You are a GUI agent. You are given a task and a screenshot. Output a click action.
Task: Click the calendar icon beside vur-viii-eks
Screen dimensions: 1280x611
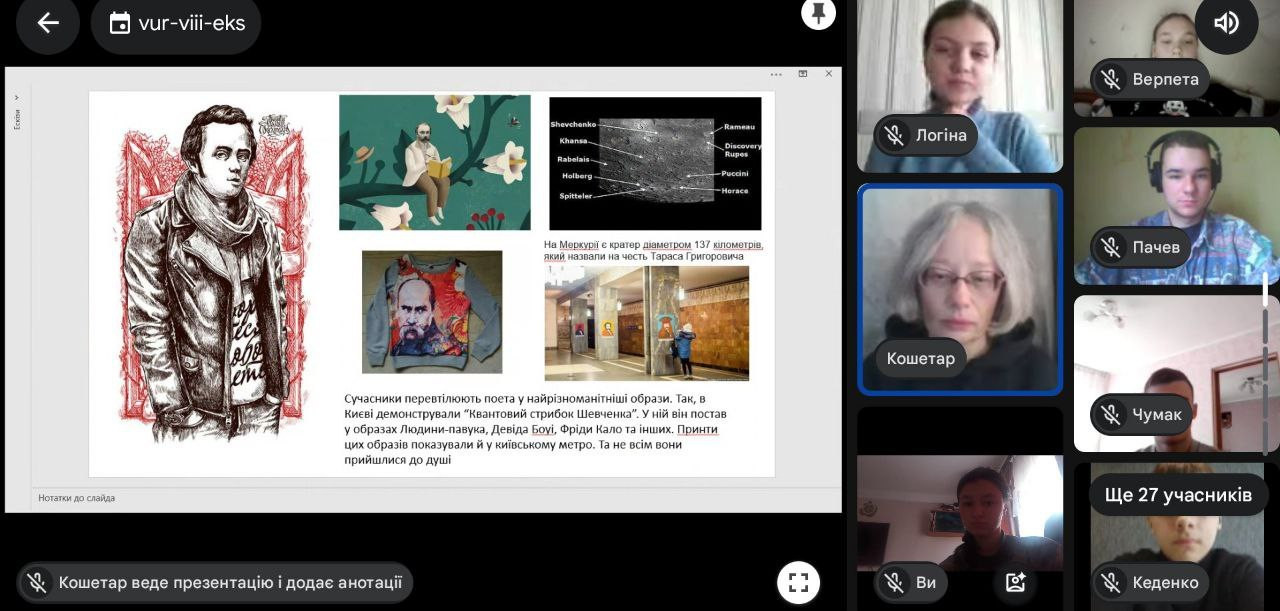pos(120,23)
